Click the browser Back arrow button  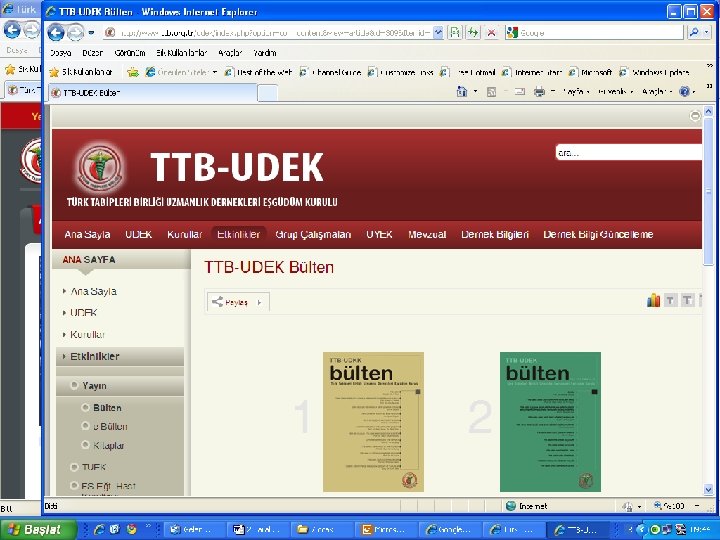56,33
